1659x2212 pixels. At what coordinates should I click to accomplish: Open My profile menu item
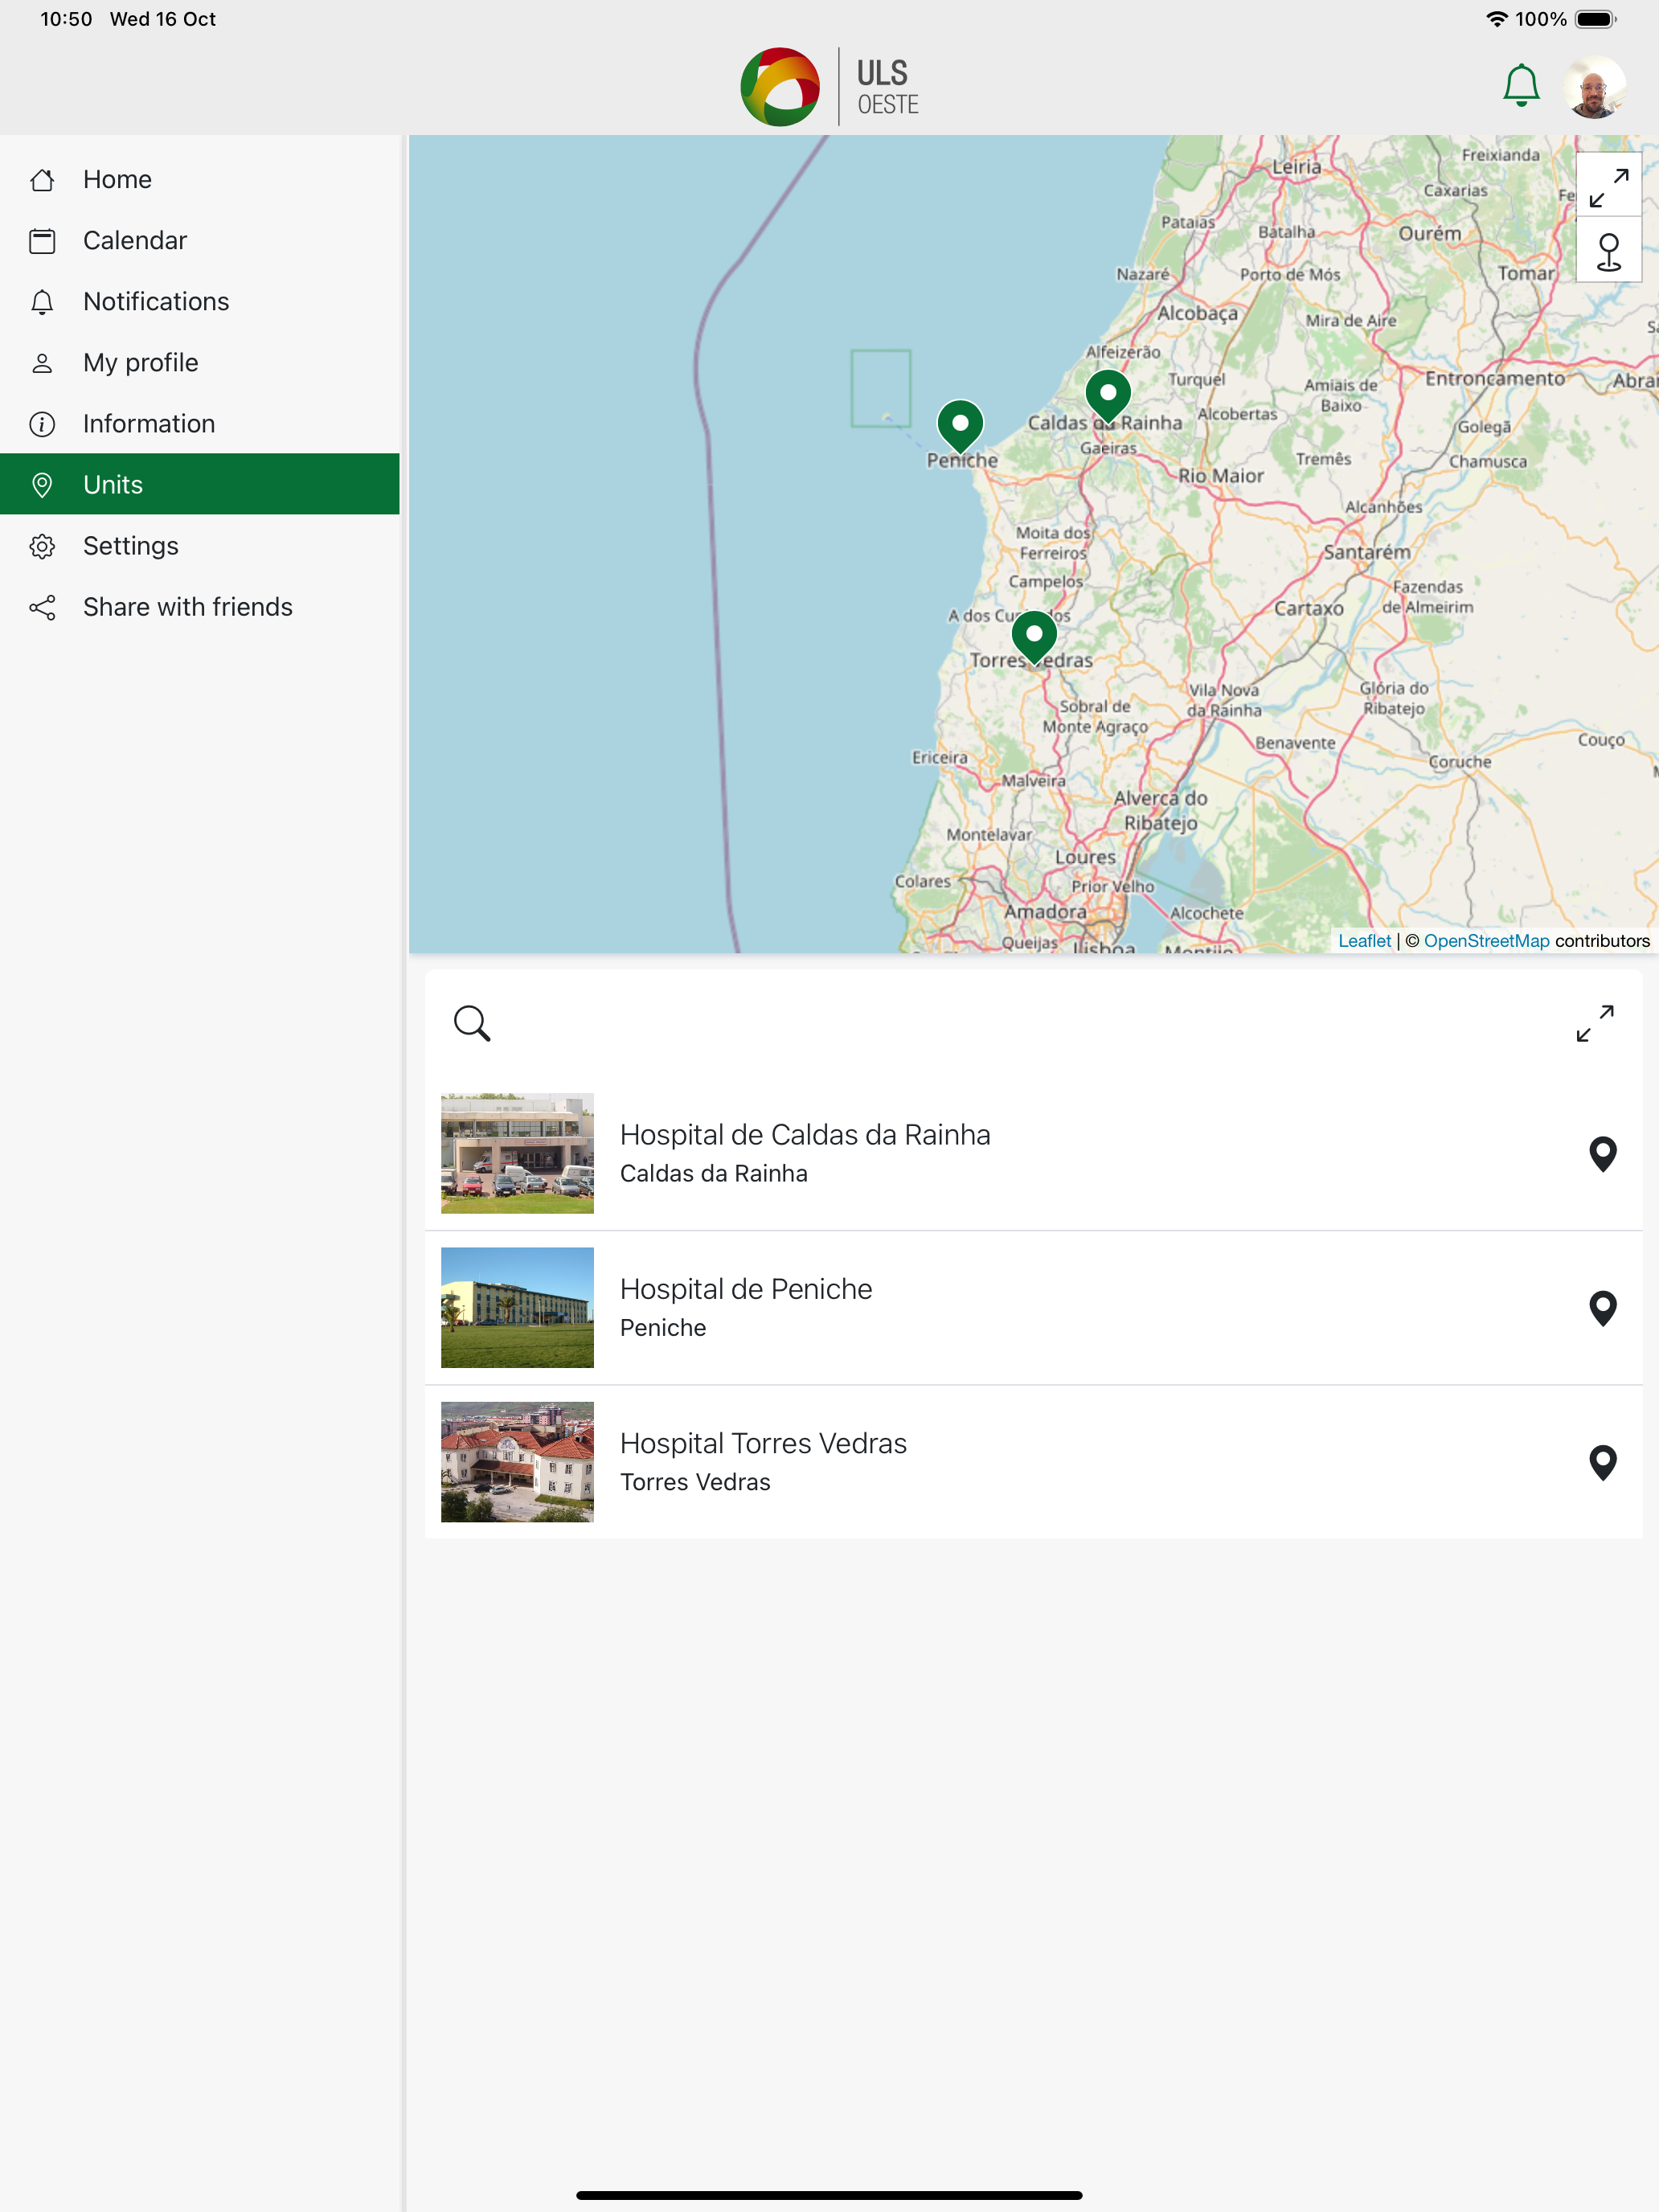pyautogui.click(x=200, y=363)
